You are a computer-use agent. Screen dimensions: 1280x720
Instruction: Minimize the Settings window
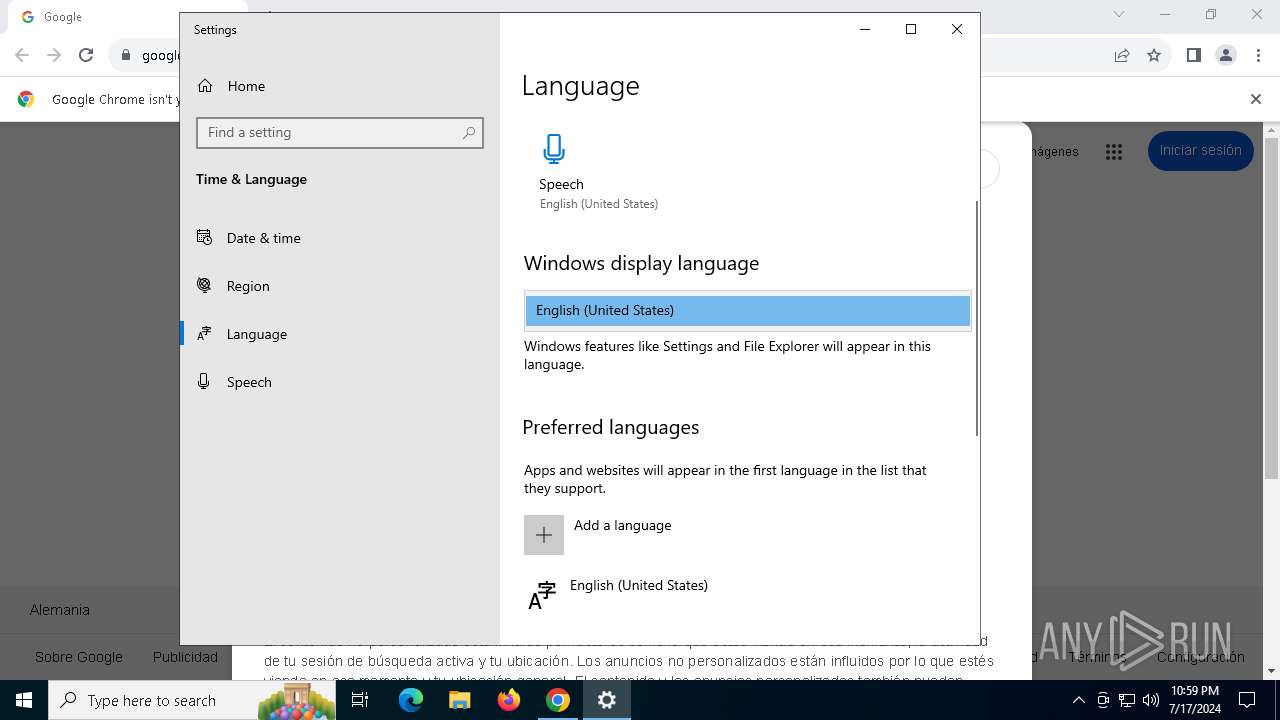click(x=865, y=30)
